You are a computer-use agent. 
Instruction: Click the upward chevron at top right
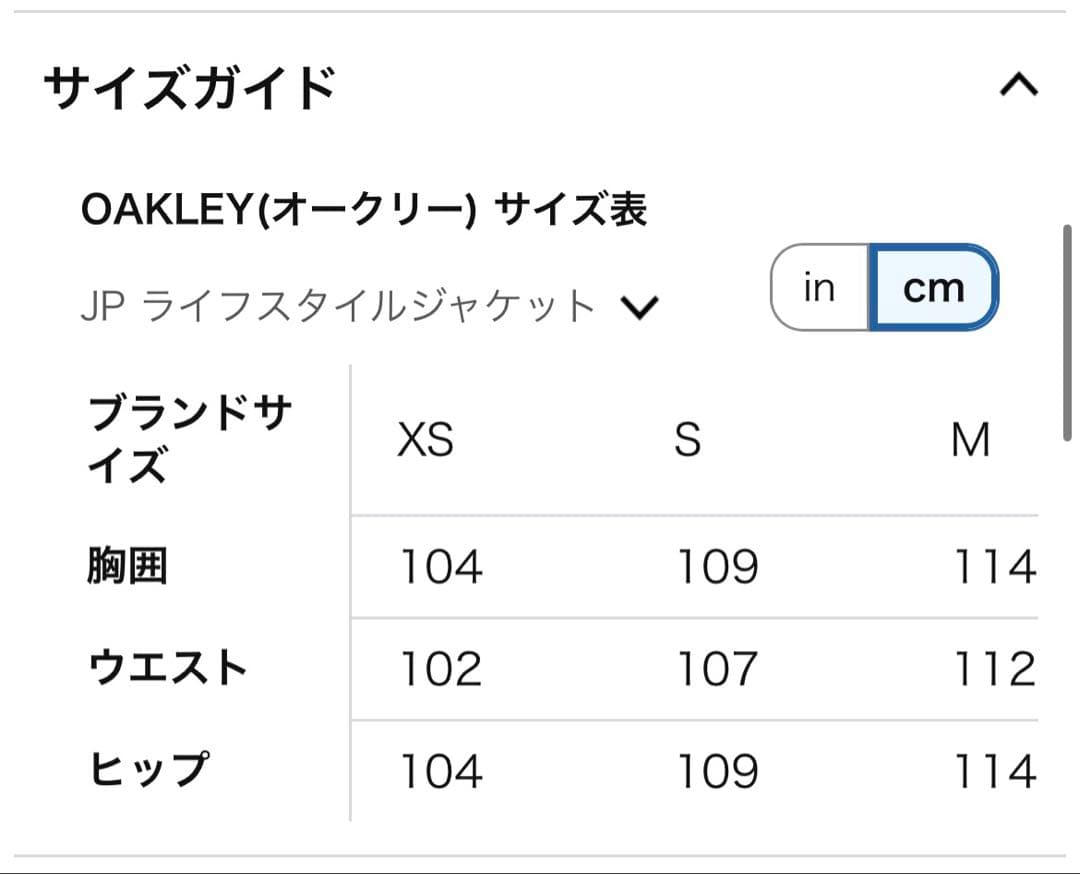1021,86
